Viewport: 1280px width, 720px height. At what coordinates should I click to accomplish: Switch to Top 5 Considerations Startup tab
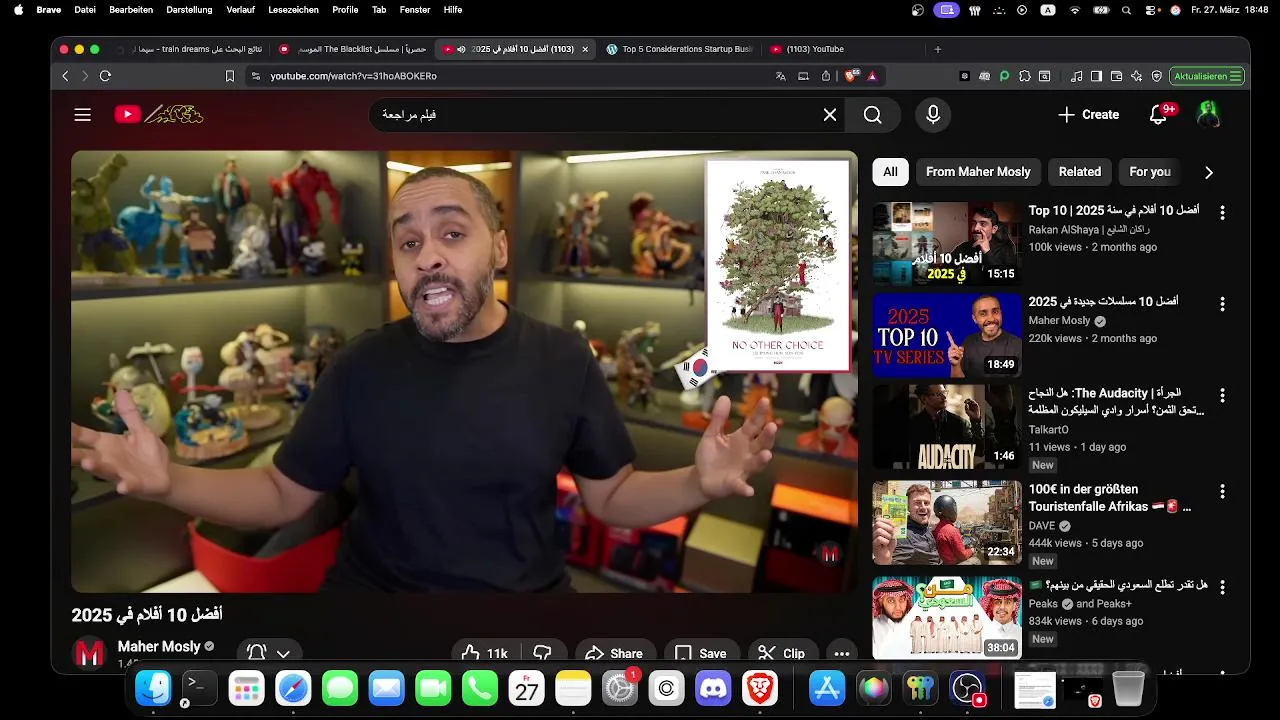679,49
